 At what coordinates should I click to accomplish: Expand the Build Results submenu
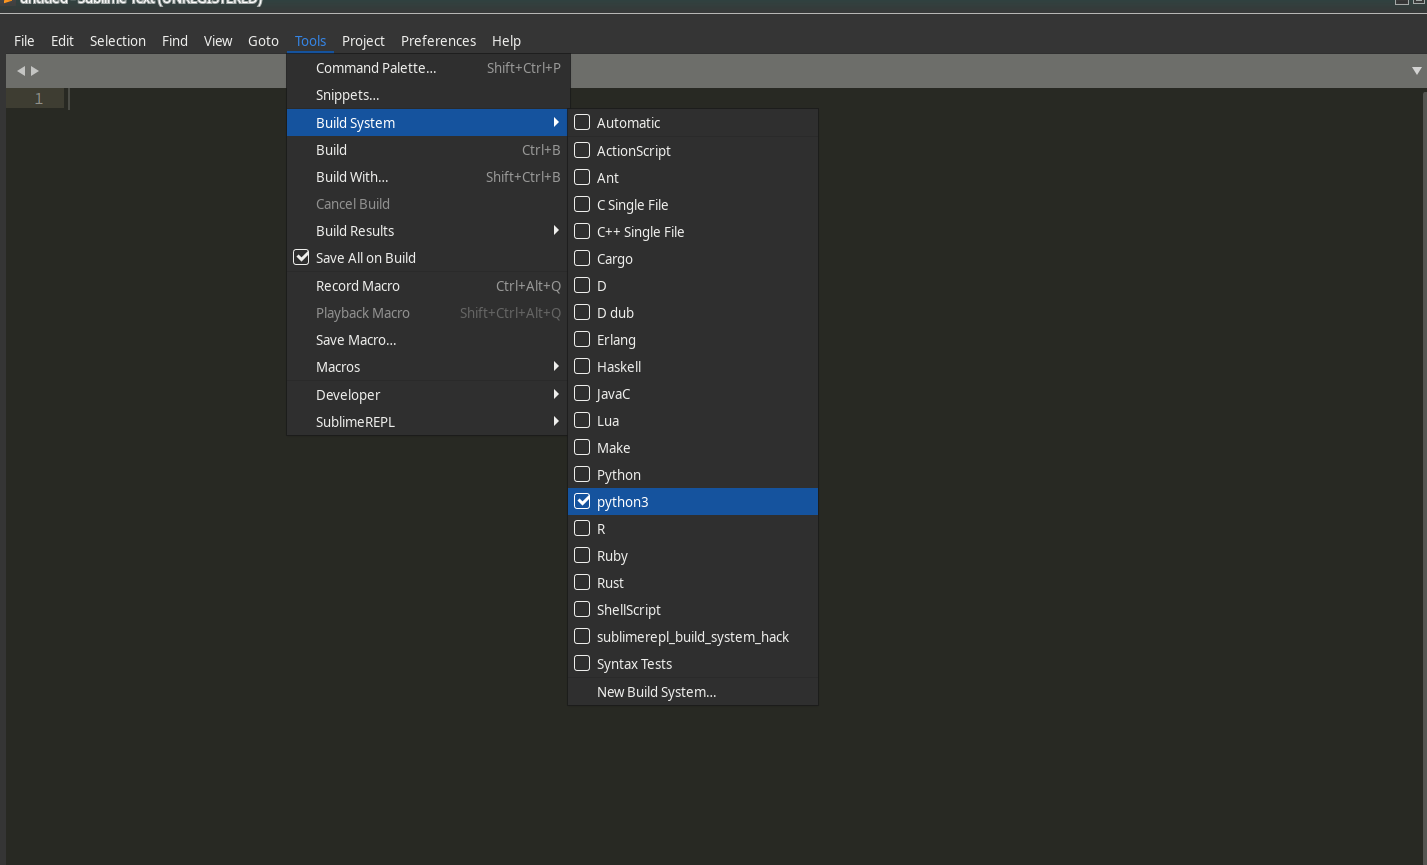tap(428, 230)
